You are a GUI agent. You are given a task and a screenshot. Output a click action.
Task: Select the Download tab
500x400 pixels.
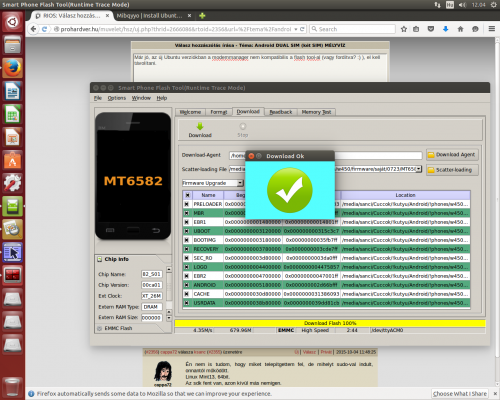coord(248,112)
